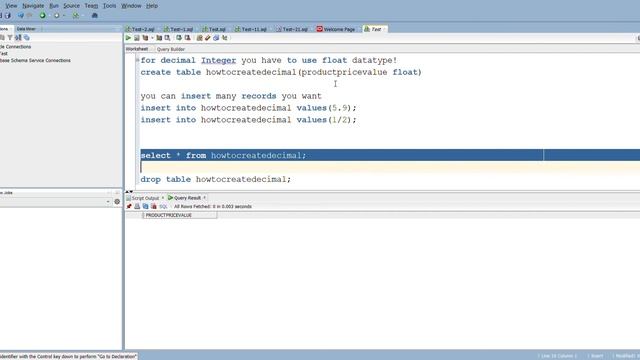The image size is (640, 360).
Task: Open the dropdown in the Jobs panel
Action: click(108, 202)
